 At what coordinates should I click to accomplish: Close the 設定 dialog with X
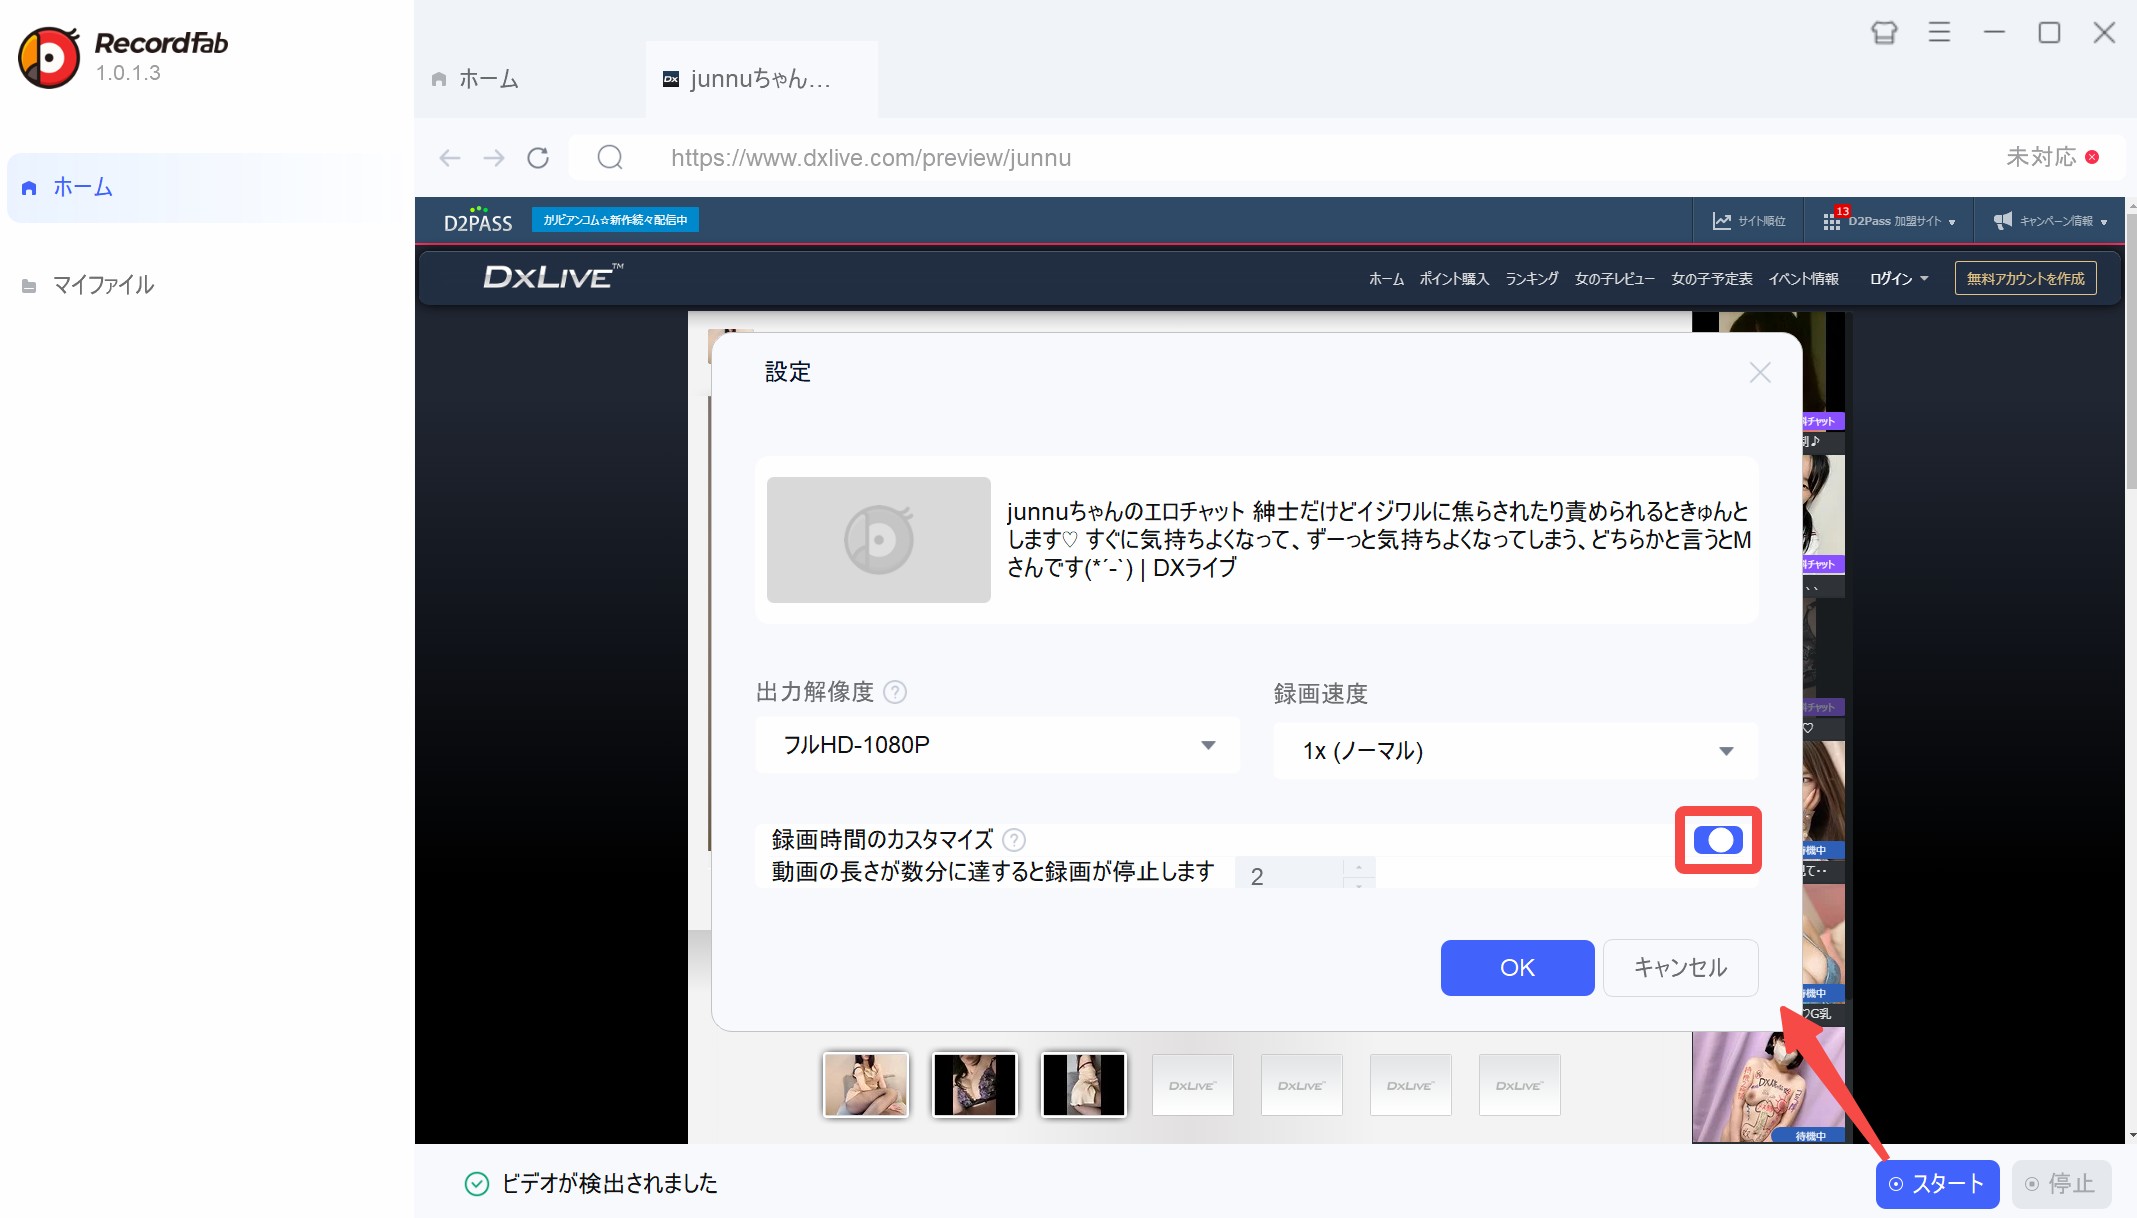[1760, 373]
